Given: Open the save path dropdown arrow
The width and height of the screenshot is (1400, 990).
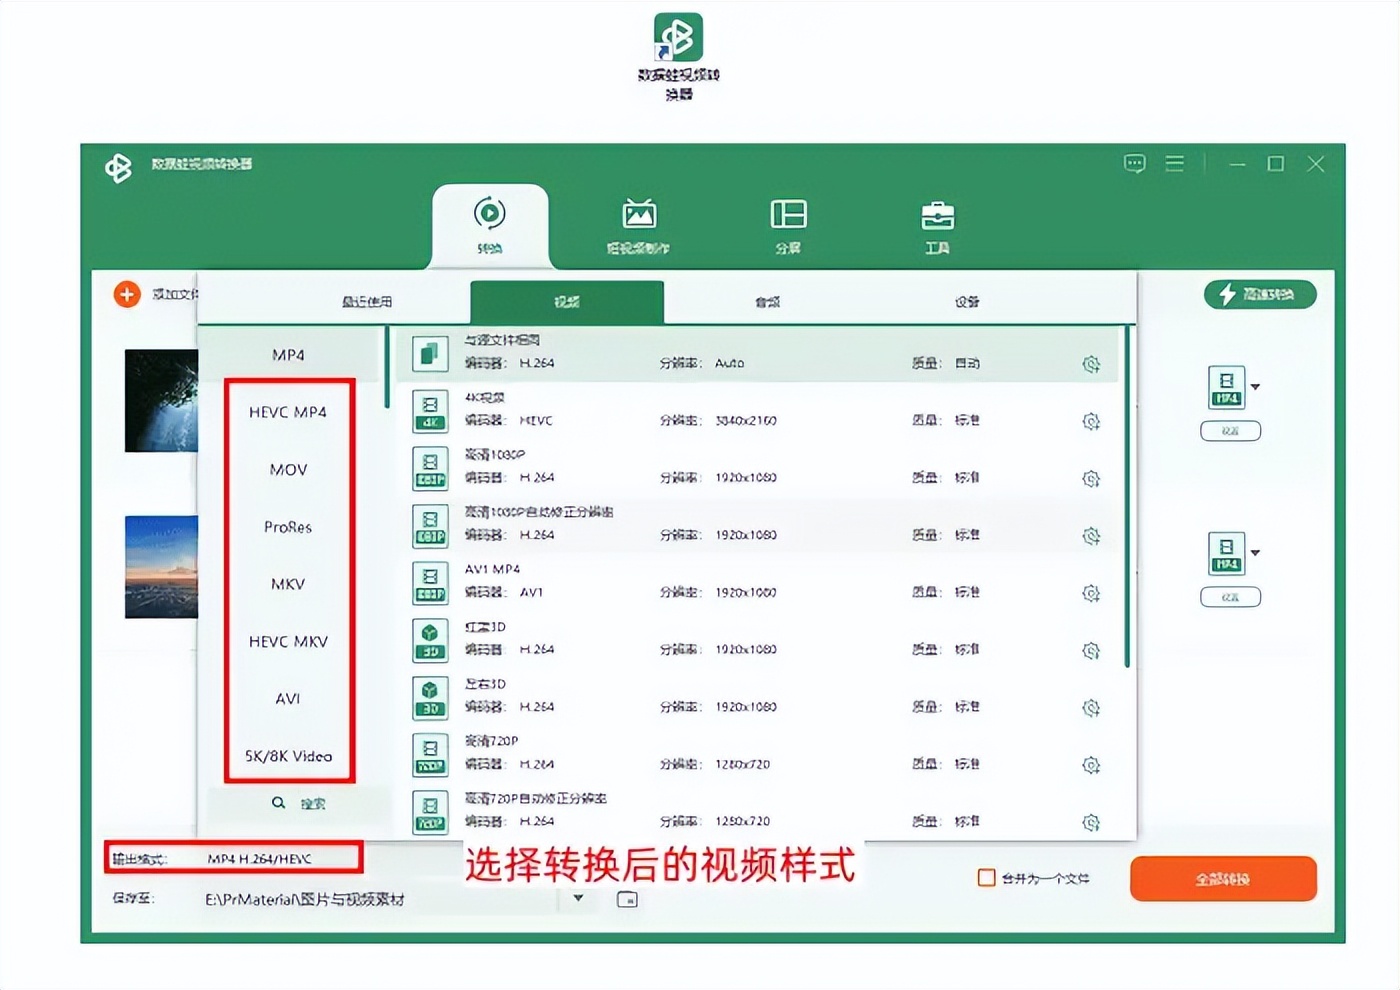Looking at the screenshot, I should pyautogui.click(x=578, y=898).
